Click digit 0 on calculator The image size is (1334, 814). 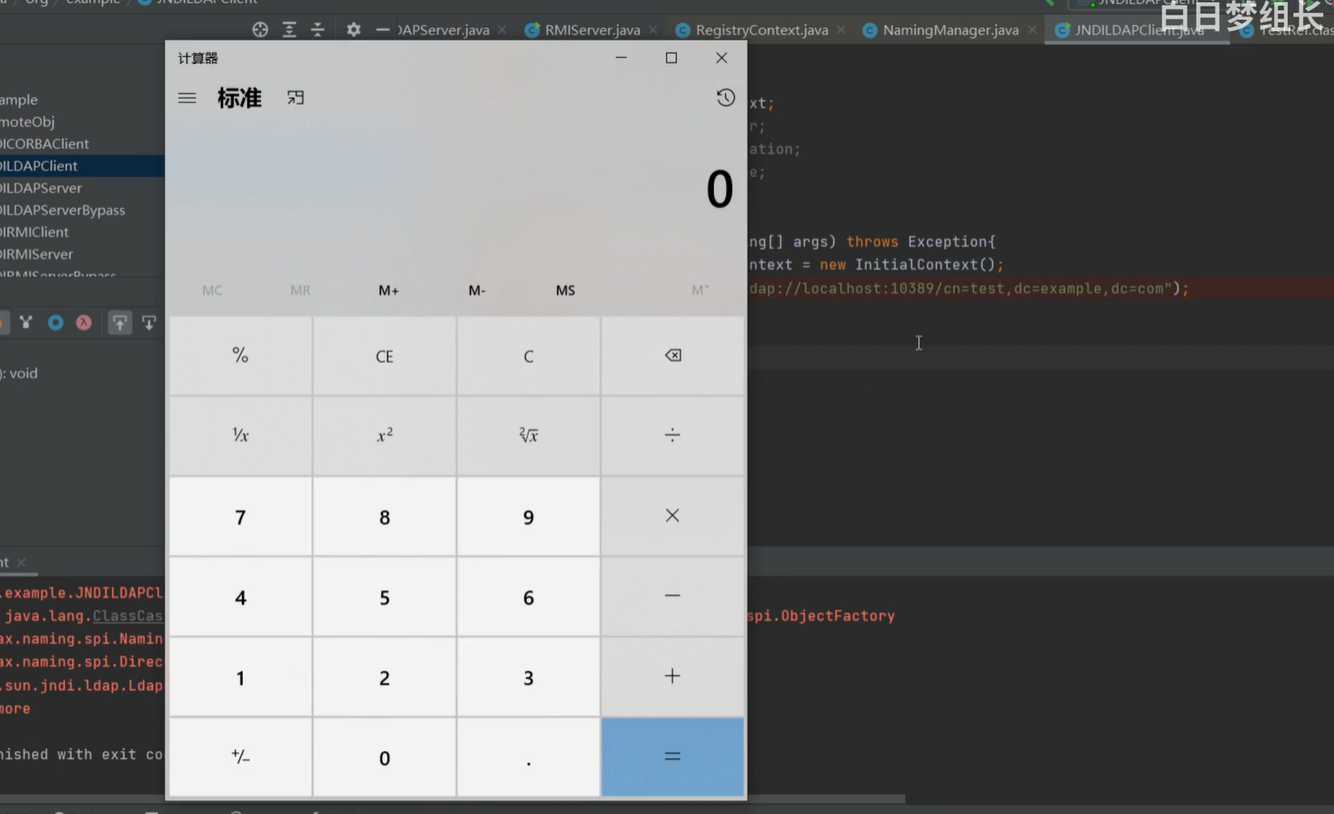coord(385,758)
